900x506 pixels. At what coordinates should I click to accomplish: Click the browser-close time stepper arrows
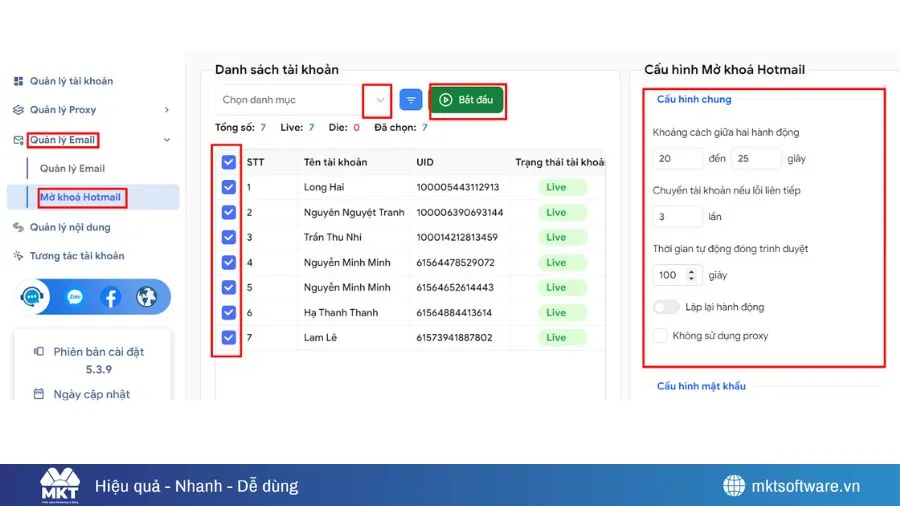point(692,275)
